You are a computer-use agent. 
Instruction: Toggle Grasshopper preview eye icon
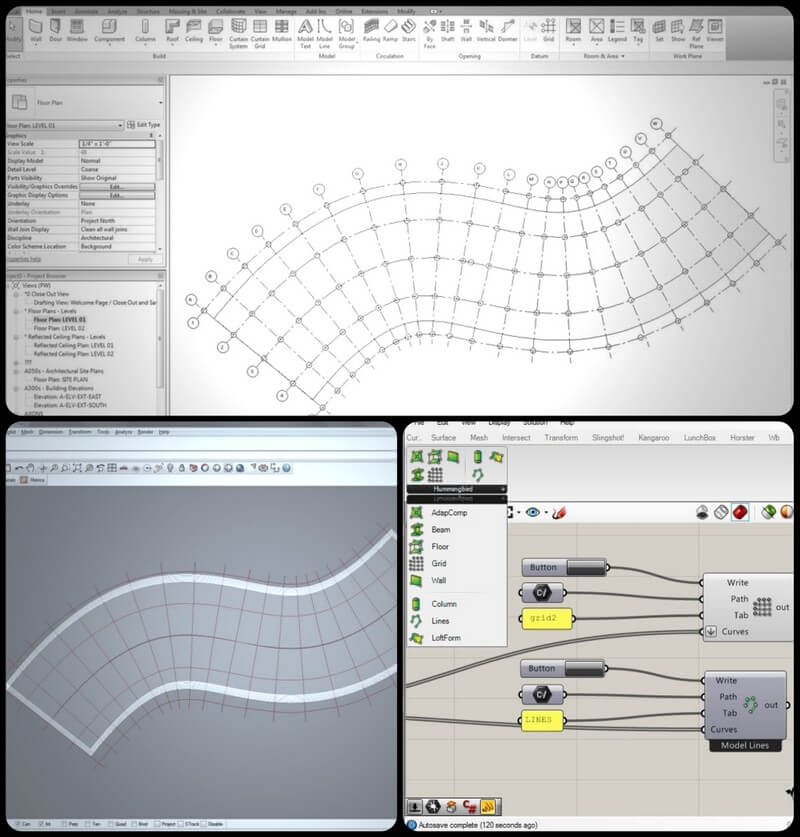[533, 513]
